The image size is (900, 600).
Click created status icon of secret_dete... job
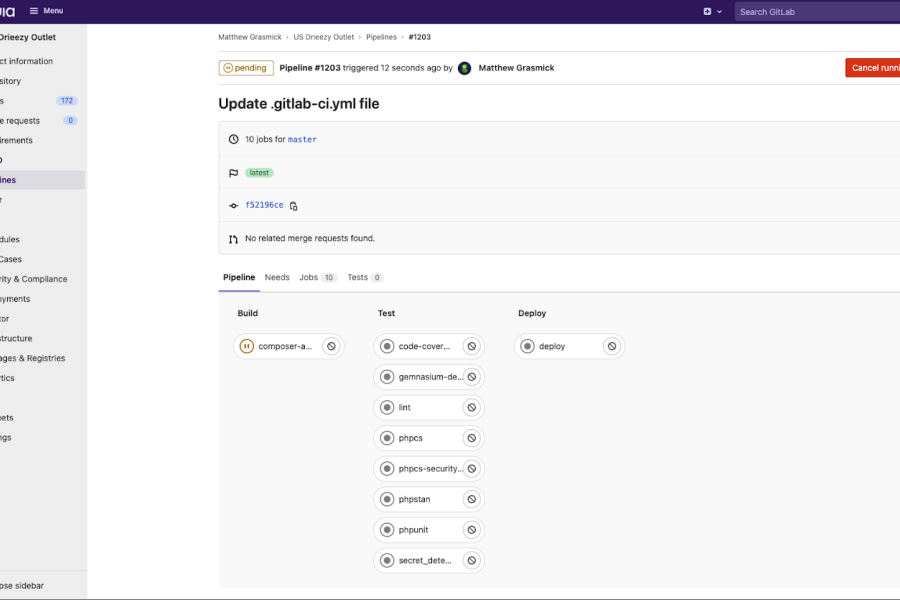tap(387, 560)
